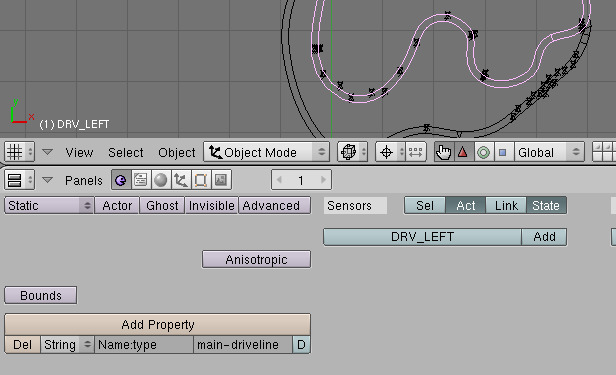
Task: Open the Global orientation dropdown
Action: coord(549,152)
